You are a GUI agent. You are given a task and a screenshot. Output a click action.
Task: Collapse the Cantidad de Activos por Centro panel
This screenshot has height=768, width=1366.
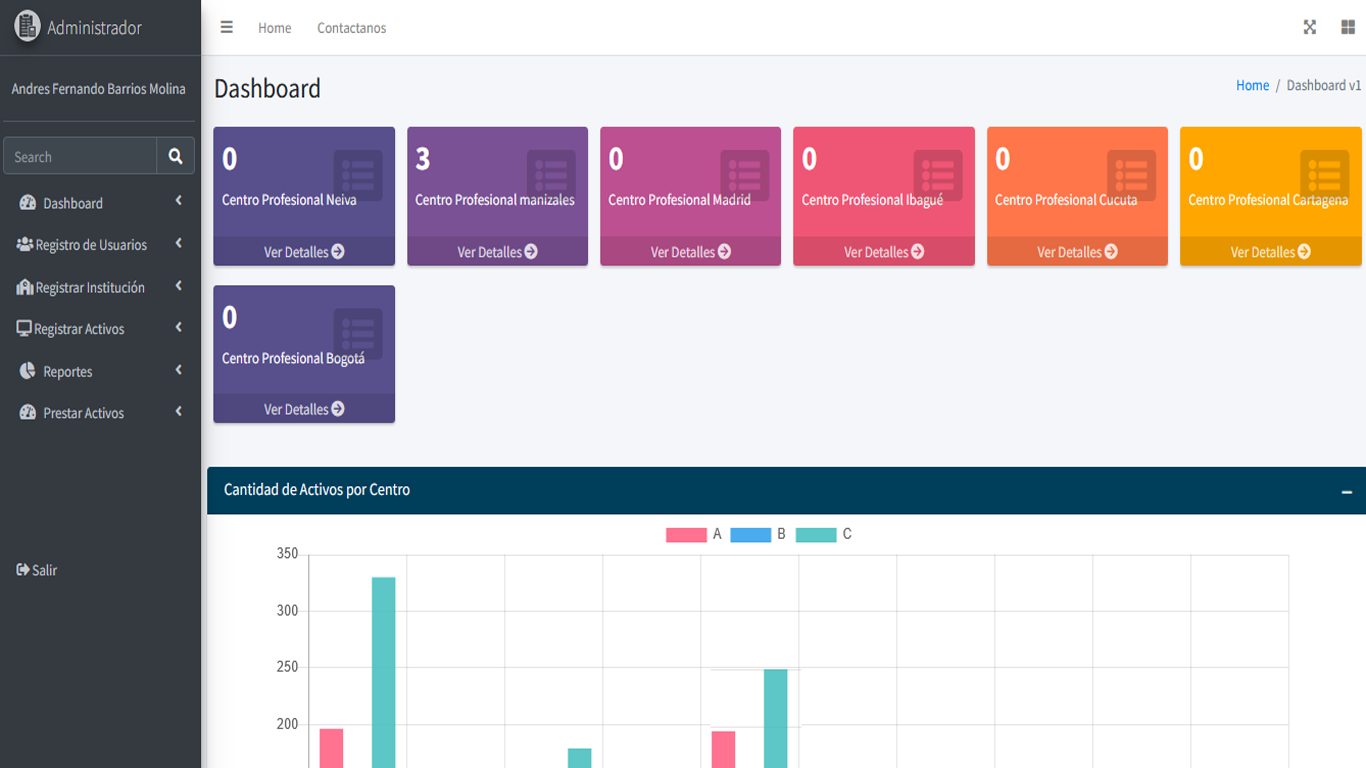(x=1347, y=491)
